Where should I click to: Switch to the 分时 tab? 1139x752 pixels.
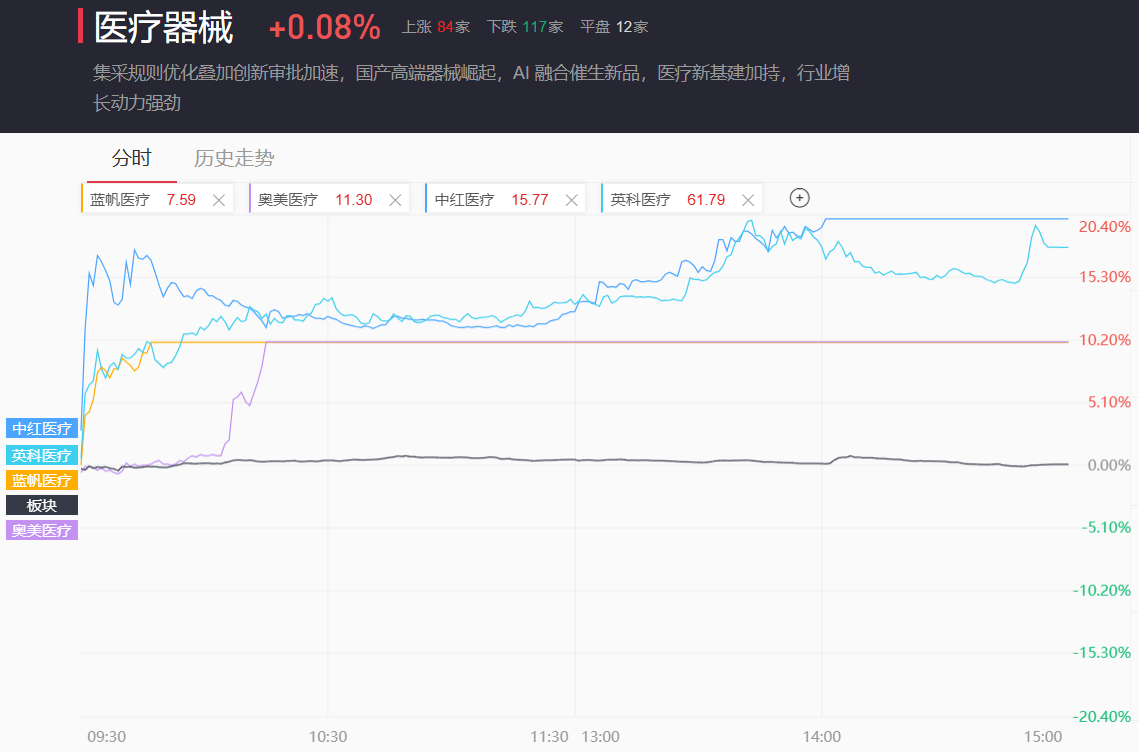tap(131, 158)
